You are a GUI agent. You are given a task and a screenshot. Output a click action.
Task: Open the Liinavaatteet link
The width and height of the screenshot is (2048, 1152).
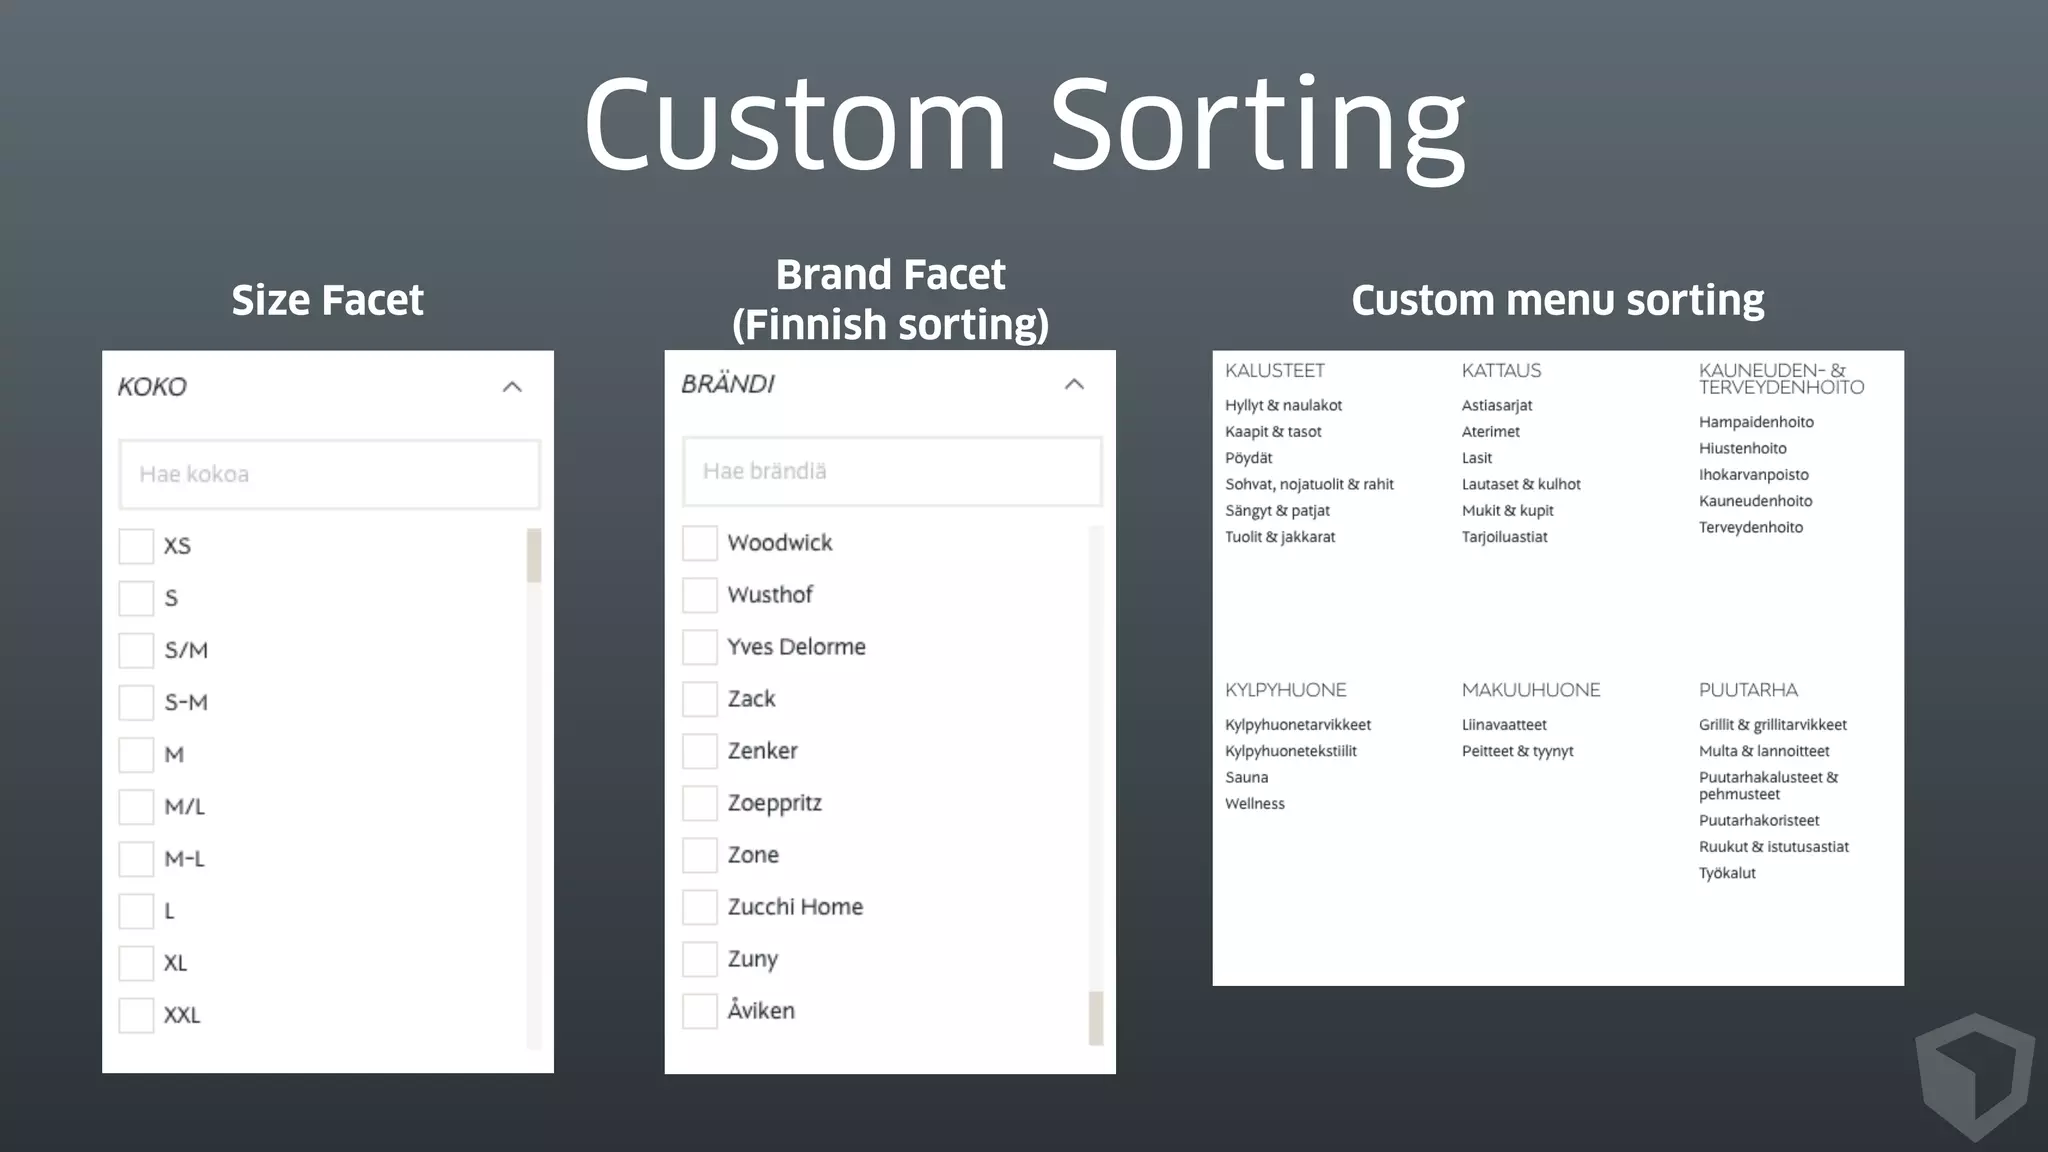[1504, 725]
